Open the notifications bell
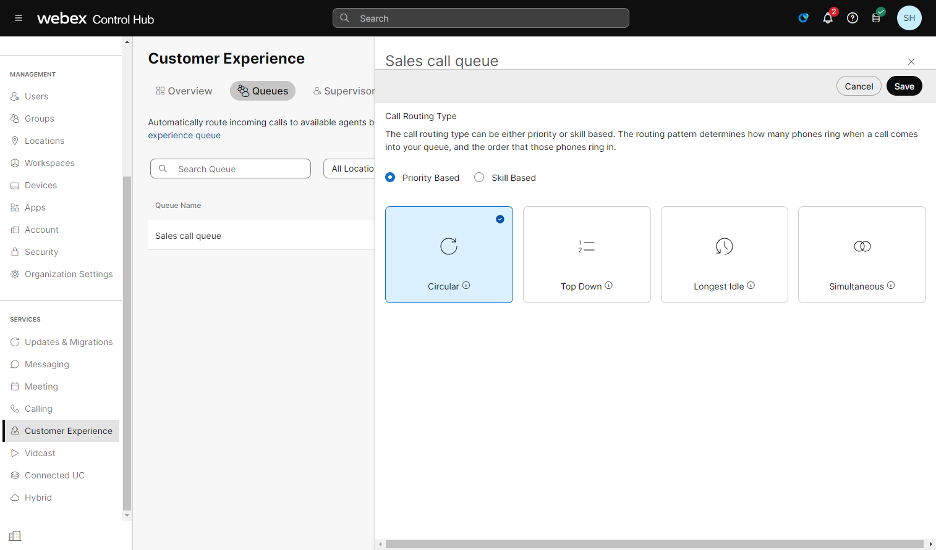Viewport: 936px width, 550px height. [828, 18]
